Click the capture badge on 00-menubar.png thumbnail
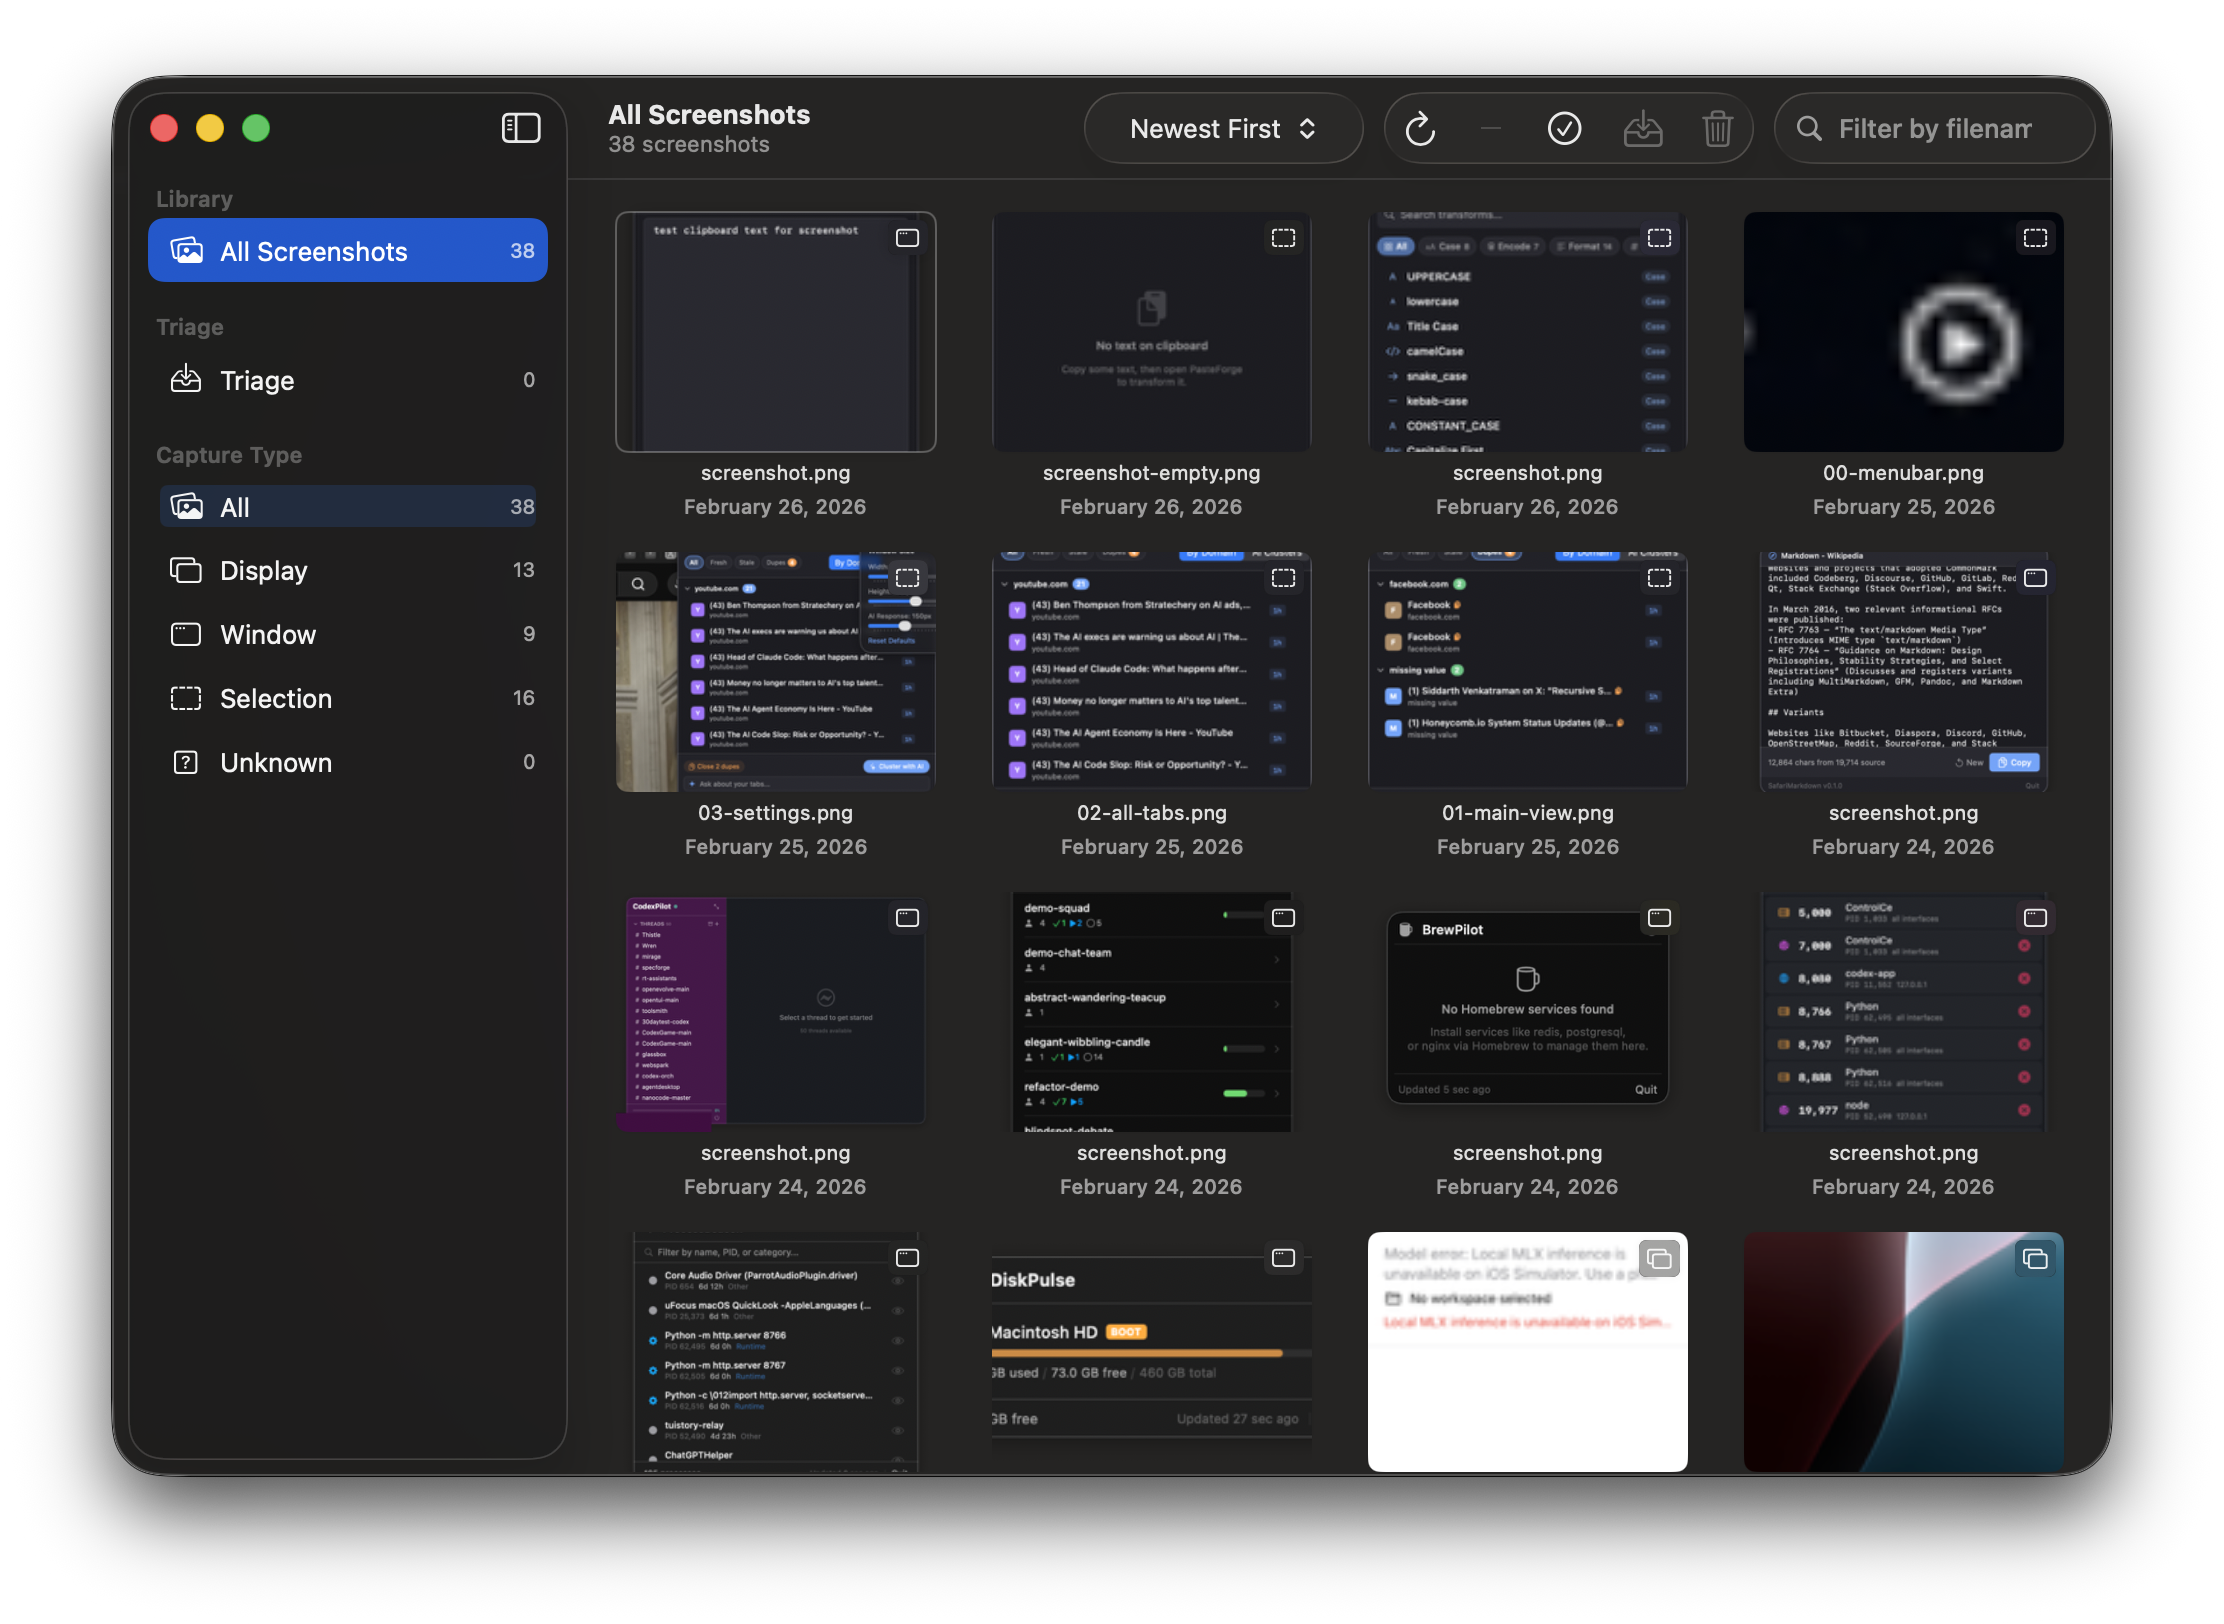The image size is (2224, 1624). [2036, 238]
